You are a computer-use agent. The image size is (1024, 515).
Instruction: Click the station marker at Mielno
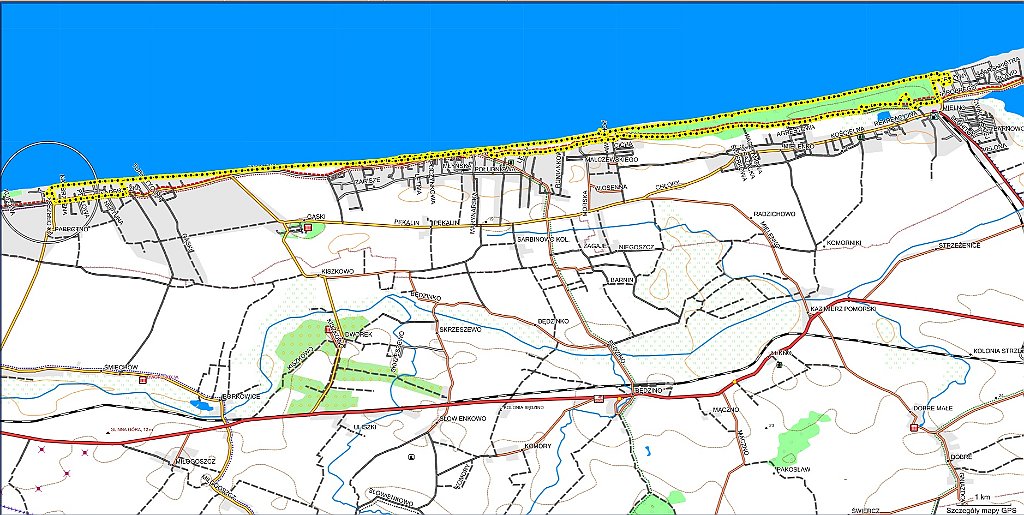(935, 115)
